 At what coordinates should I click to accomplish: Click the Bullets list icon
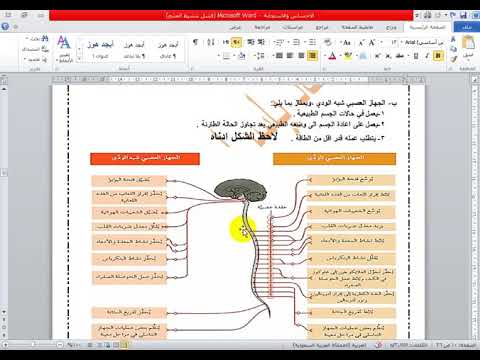click(x=312, y=42)
